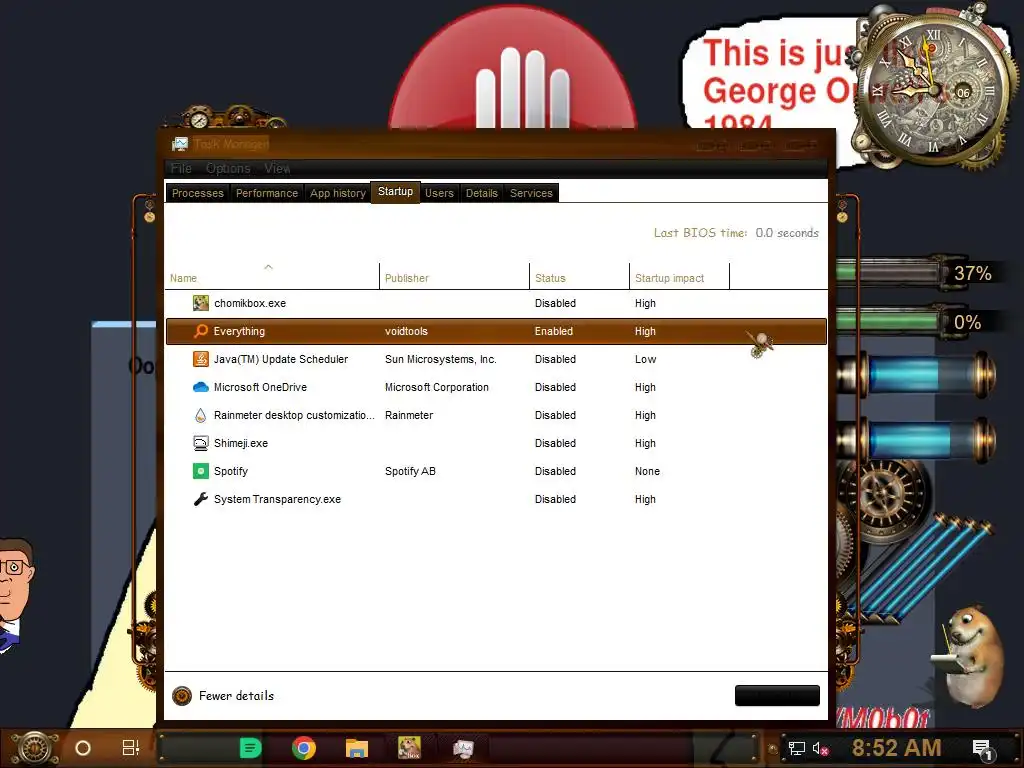Image resolution: width=1024 pixels, height=768 pixels.
Task: Open the Action Center notification icon
Action: (982, 749)
